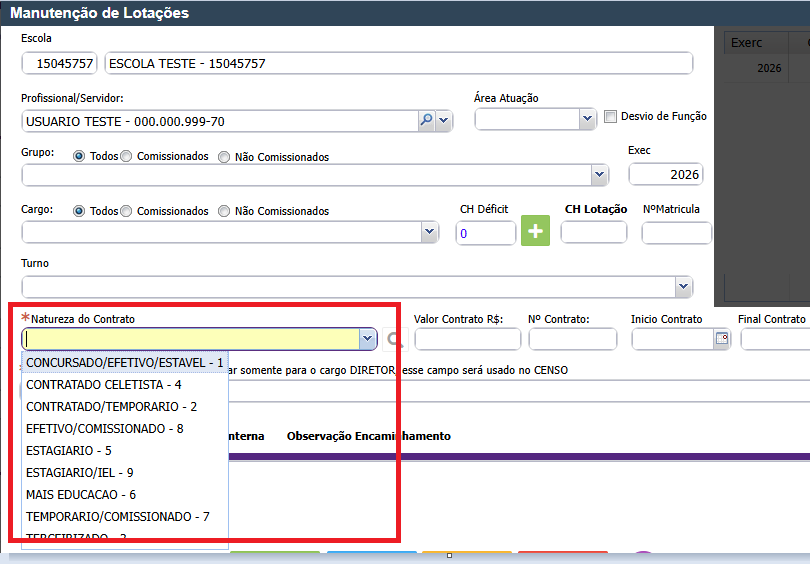Click the CH Lotação input field
Viewport: 810px width, 564px height.
593,233
